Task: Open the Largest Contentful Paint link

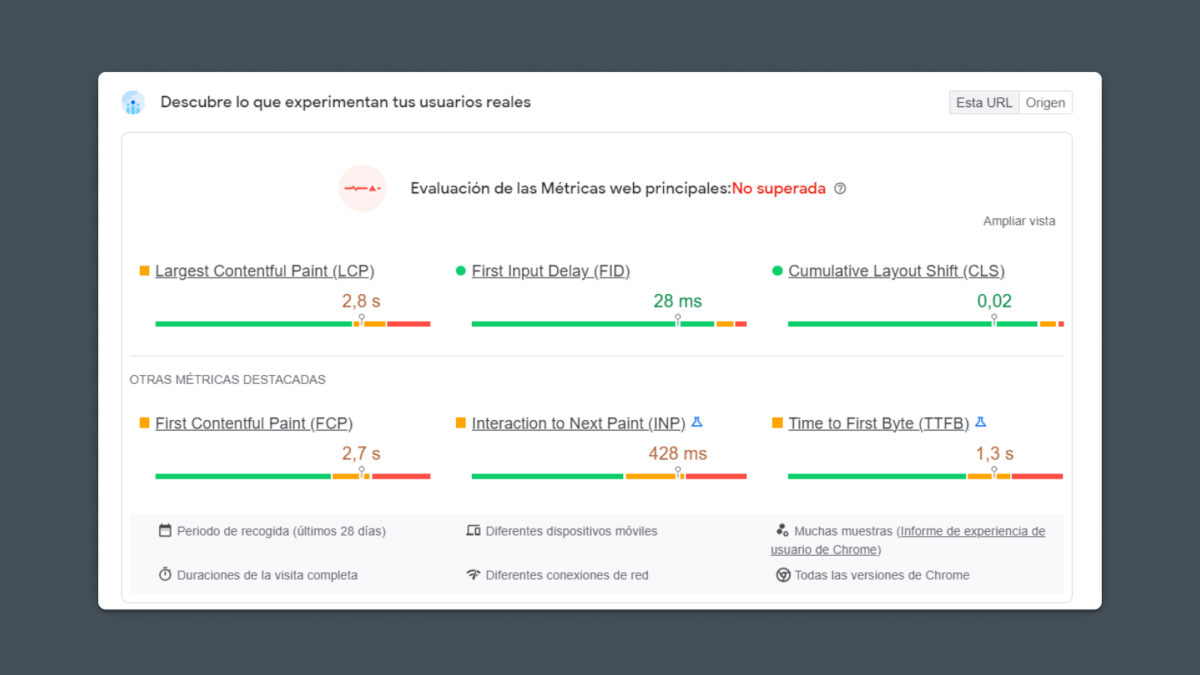Action: tap(264, 271)
